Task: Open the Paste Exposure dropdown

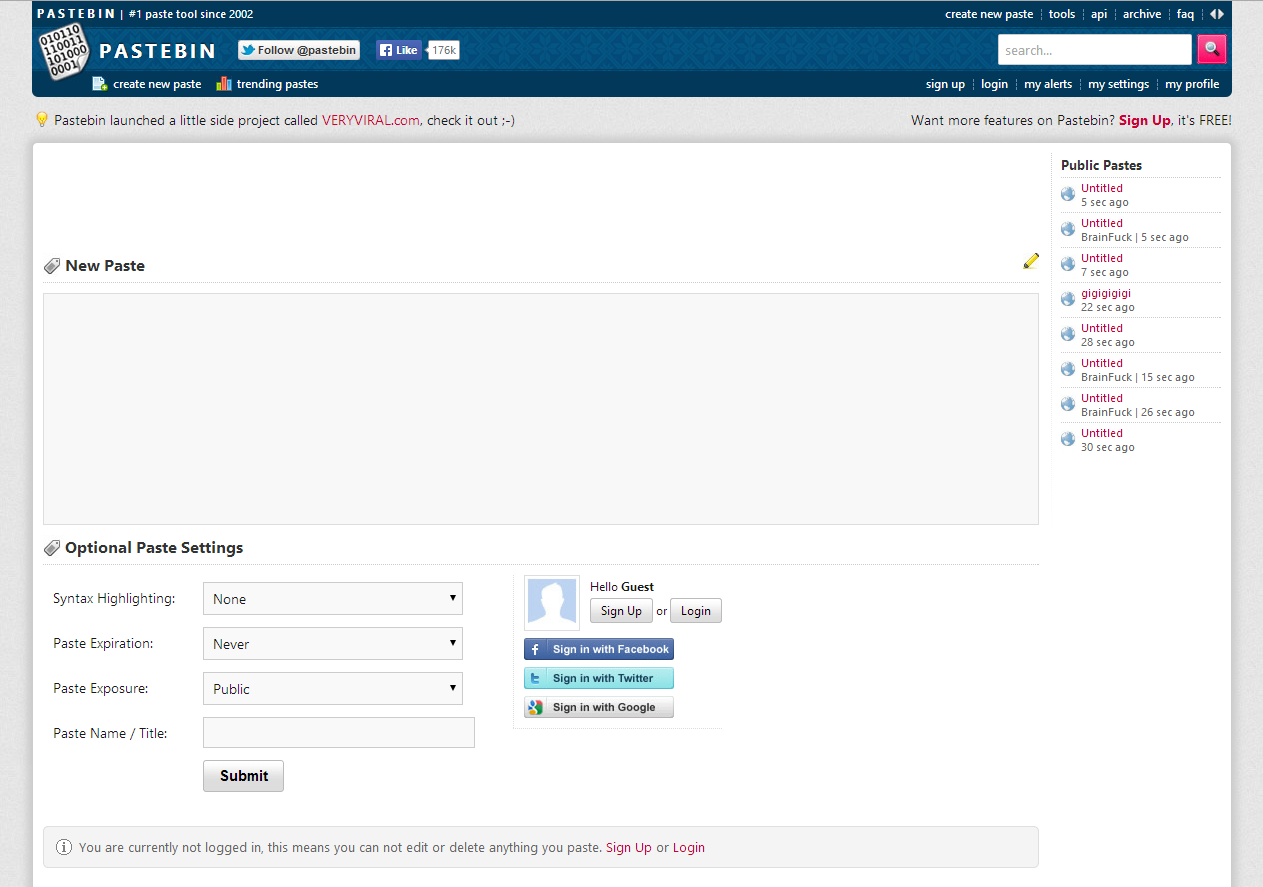Action: (332, 689)
